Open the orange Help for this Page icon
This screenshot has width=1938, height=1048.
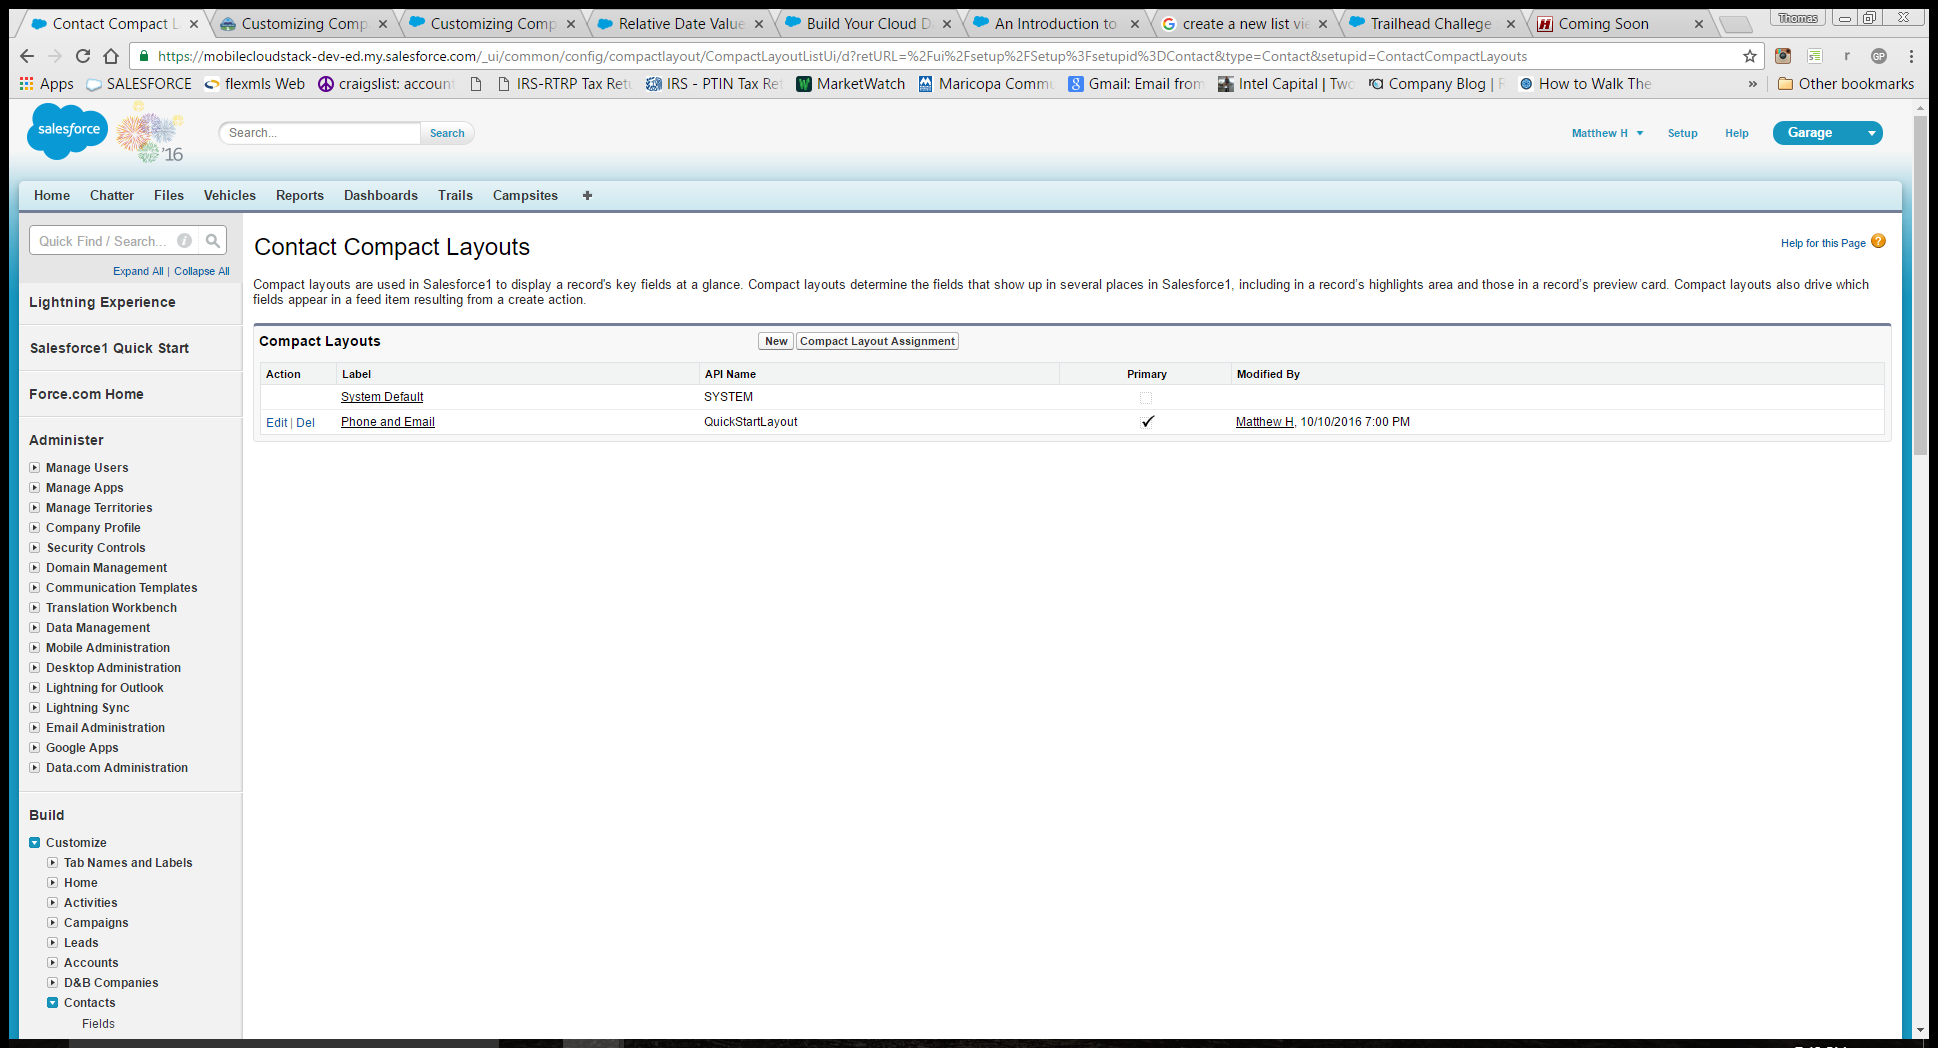coord(1878,241)
